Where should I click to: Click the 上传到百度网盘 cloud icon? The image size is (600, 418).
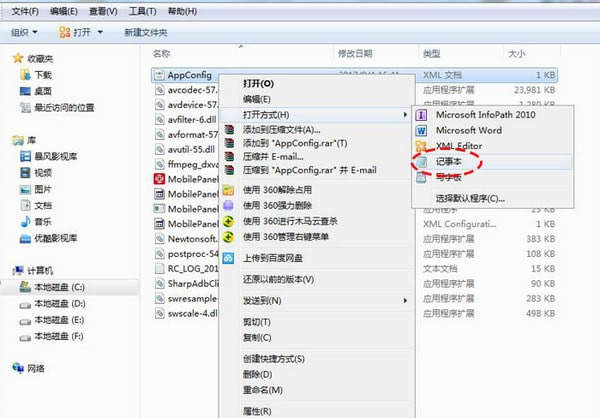tap(229, 259)
